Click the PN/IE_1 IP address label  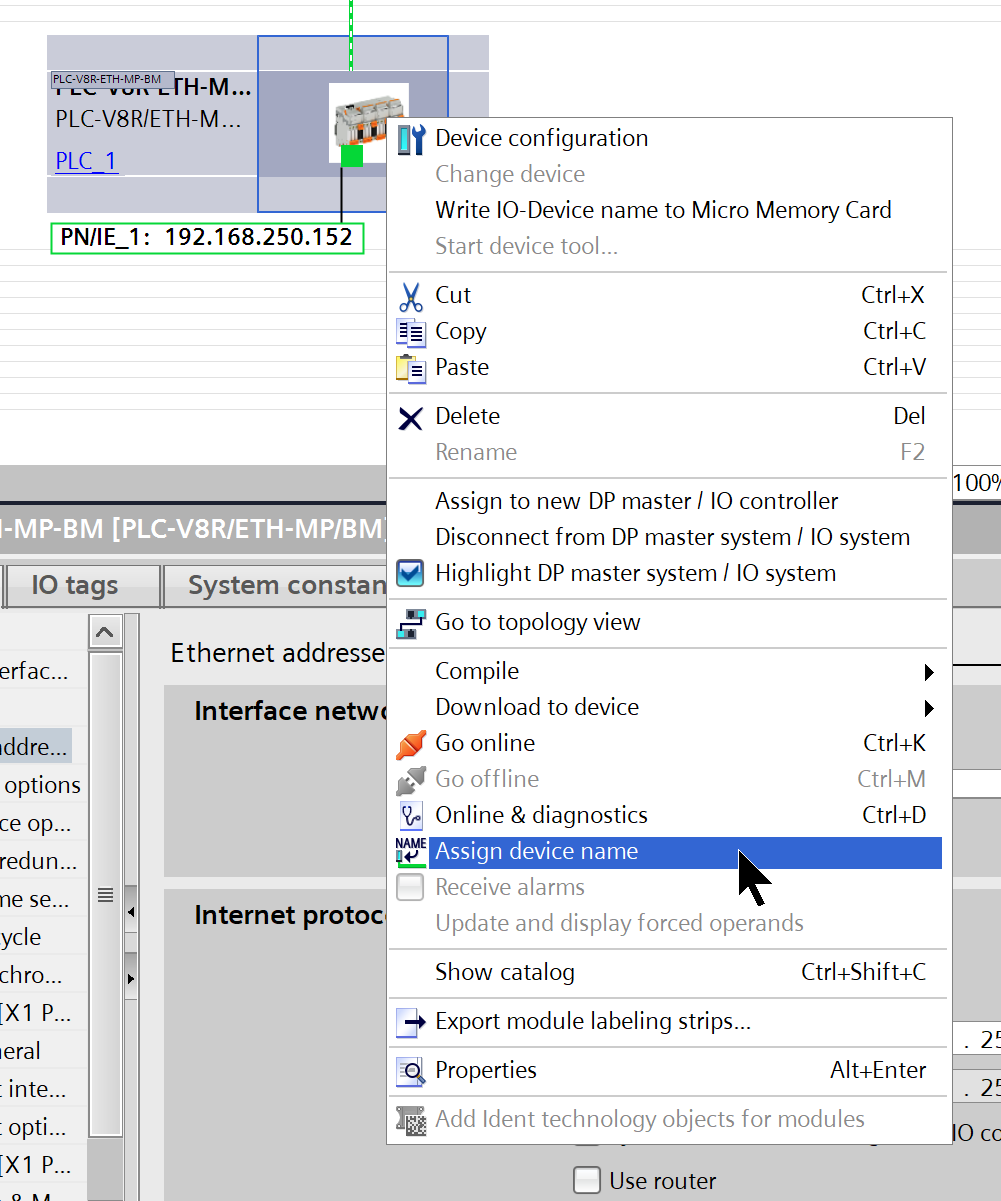(207, 238)
